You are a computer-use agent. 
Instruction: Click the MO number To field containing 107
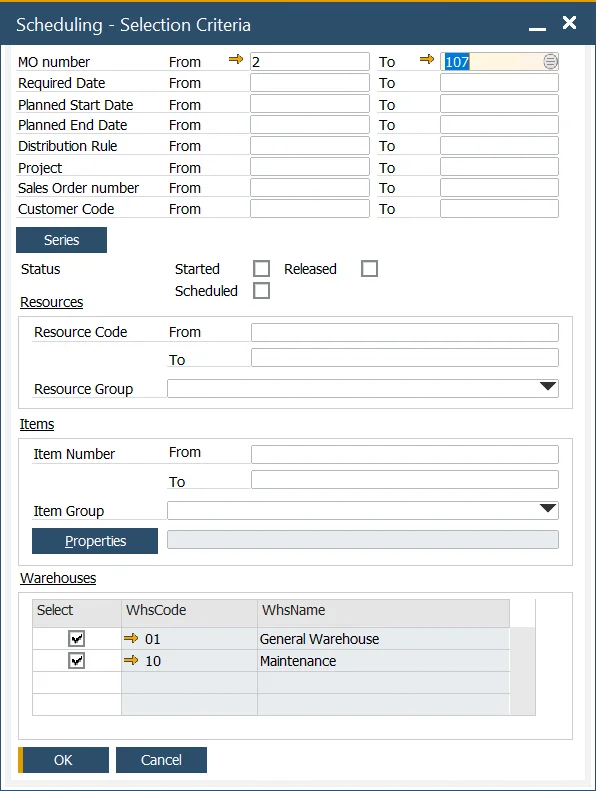pyautogui.click(x=499, y=62)
